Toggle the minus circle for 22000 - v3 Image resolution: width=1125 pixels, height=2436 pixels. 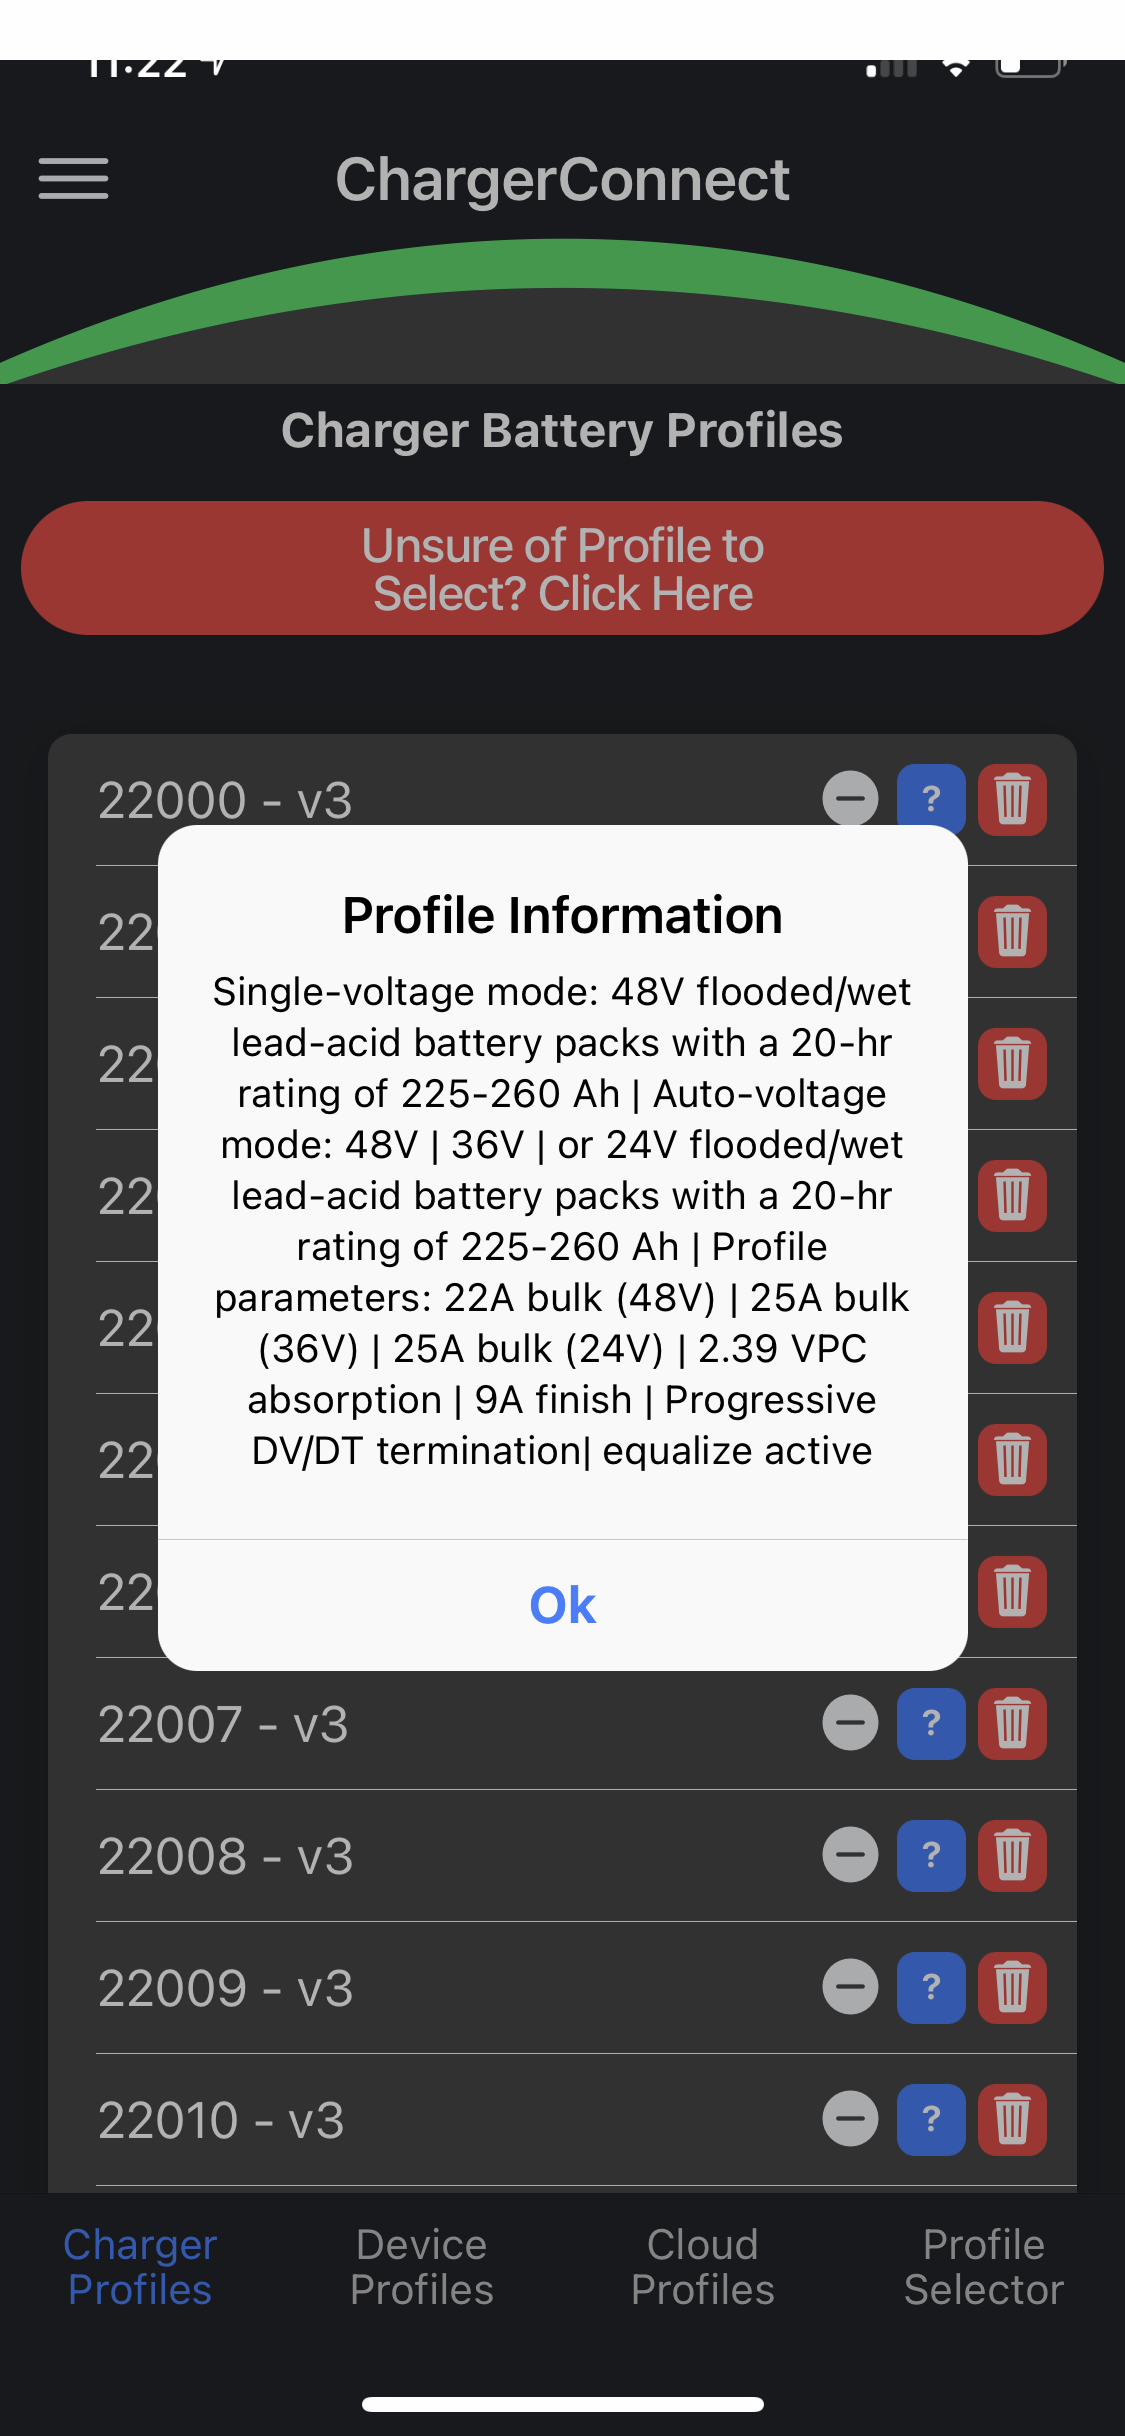[x=850, y=797]
